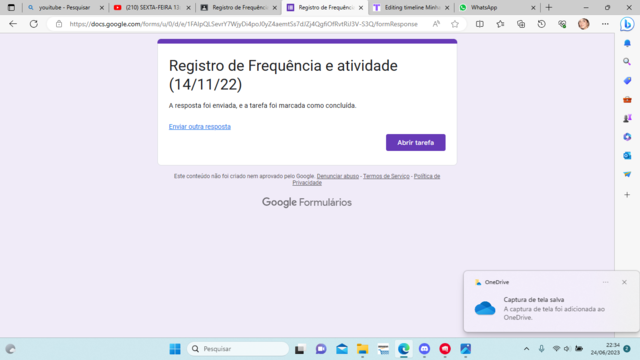Viewport: 640px width, 360px height.
Task: Click the address bar URL
Action: (243, 24)
